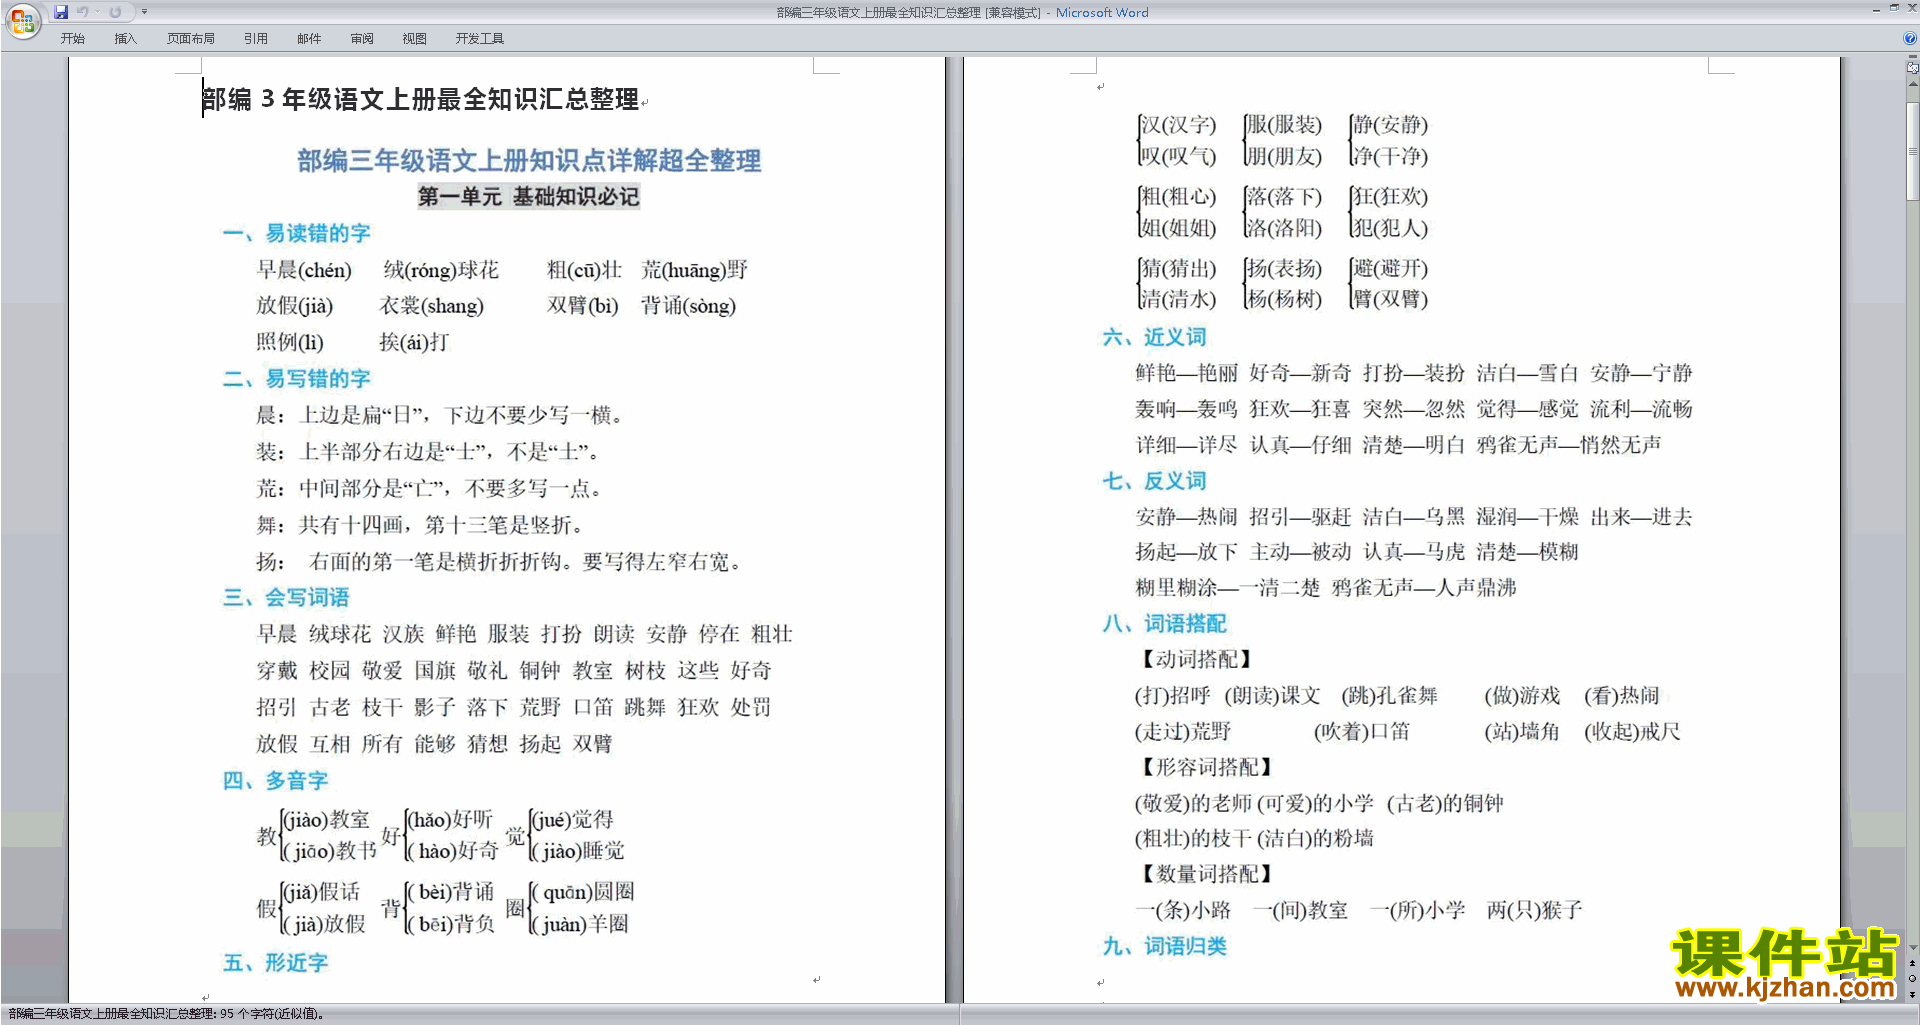This screenshot has width=1920, height=1025.
Task: Click the text 荒(huāng)野
Action: click(x=694, y=270)
